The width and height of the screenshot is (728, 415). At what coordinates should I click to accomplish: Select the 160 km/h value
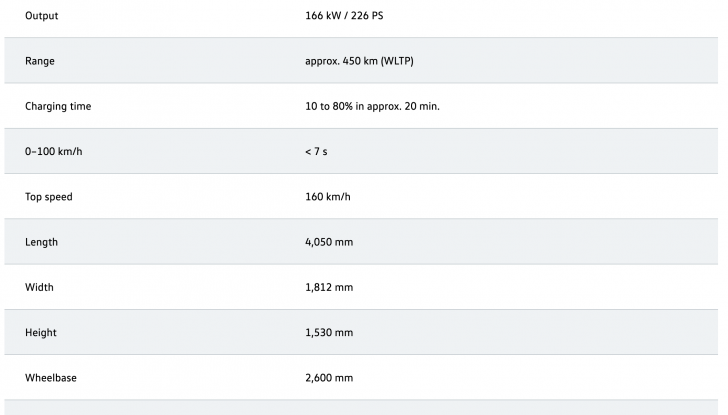(x=327, y=197)
